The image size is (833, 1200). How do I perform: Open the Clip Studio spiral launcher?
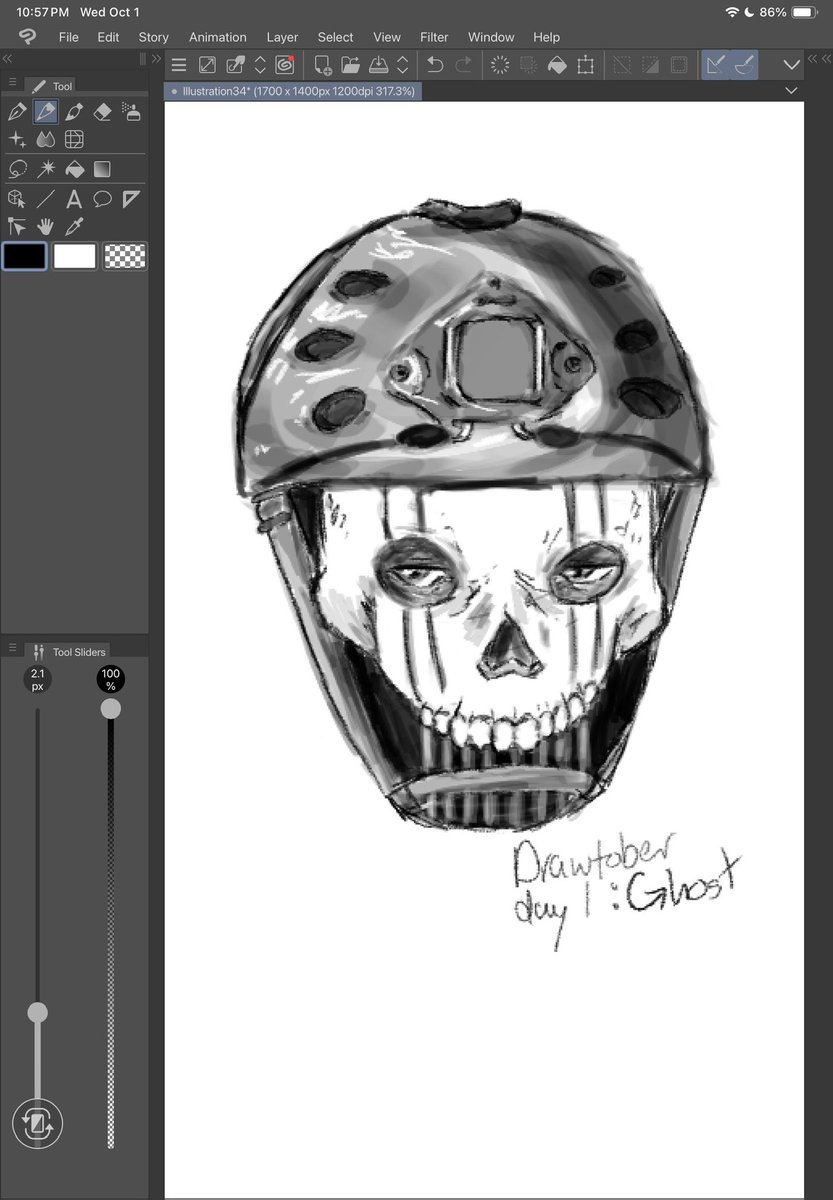(285, 66)
